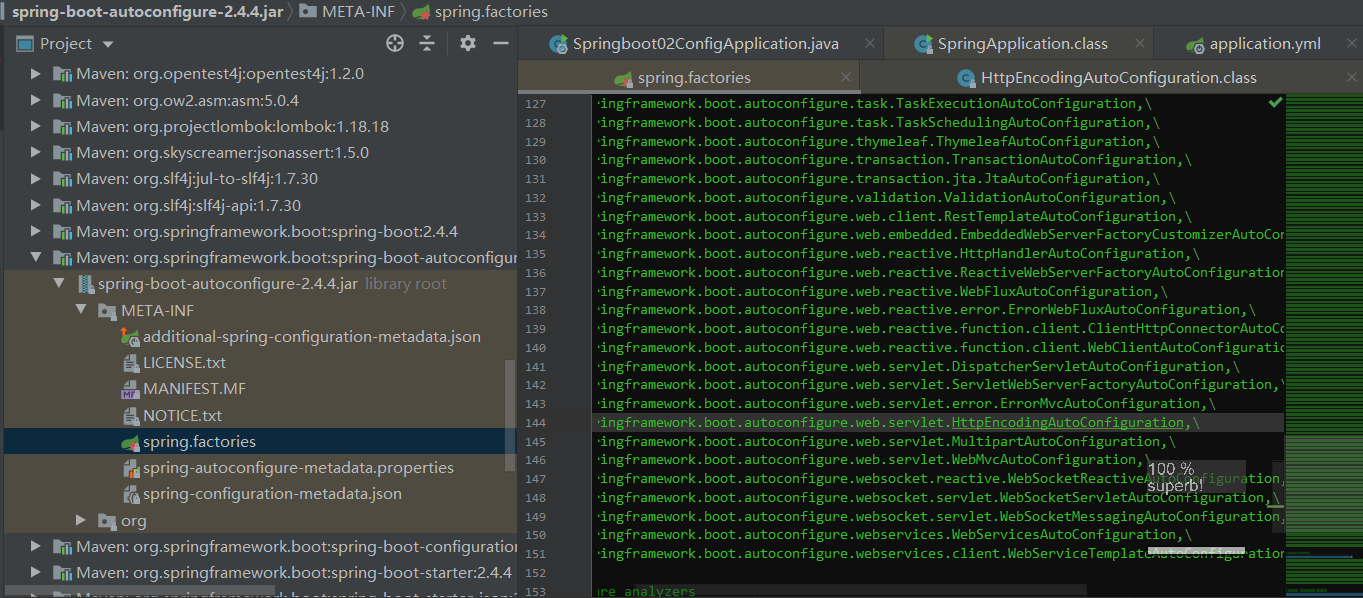This screenshot has width=1363, height=598.
Task: Click the ErrorMvcAutoConfiguration line
Action: tap(905, 404)
